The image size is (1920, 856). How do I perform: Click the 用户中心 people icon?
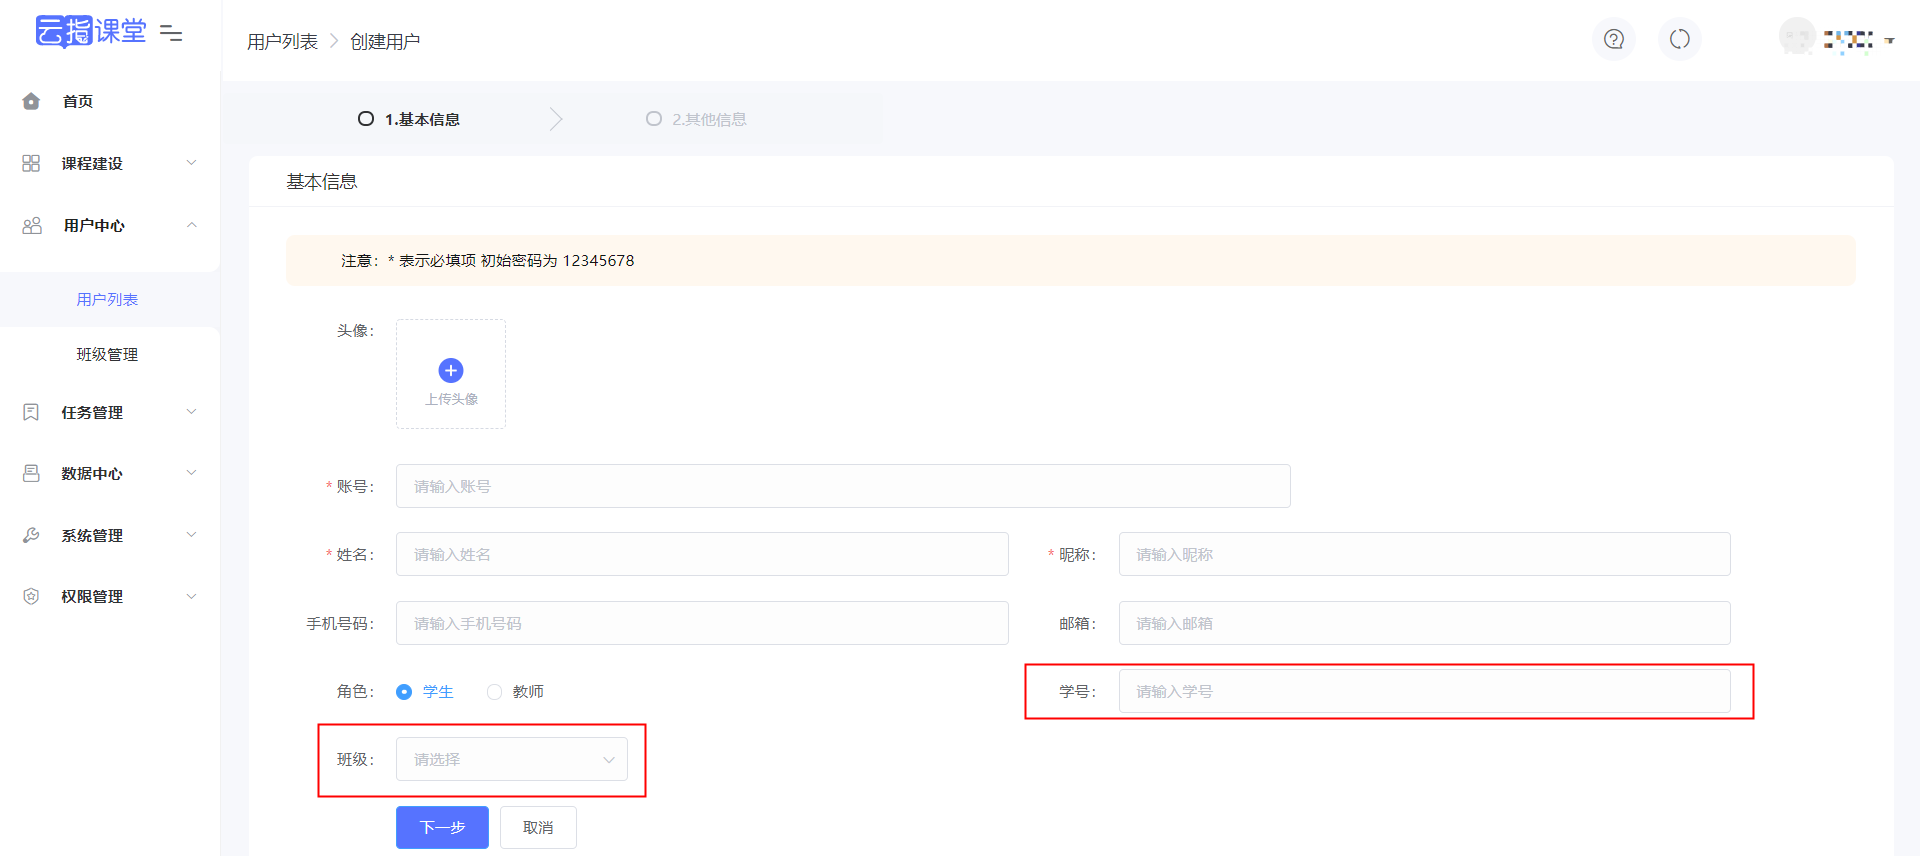pos(32,225)
